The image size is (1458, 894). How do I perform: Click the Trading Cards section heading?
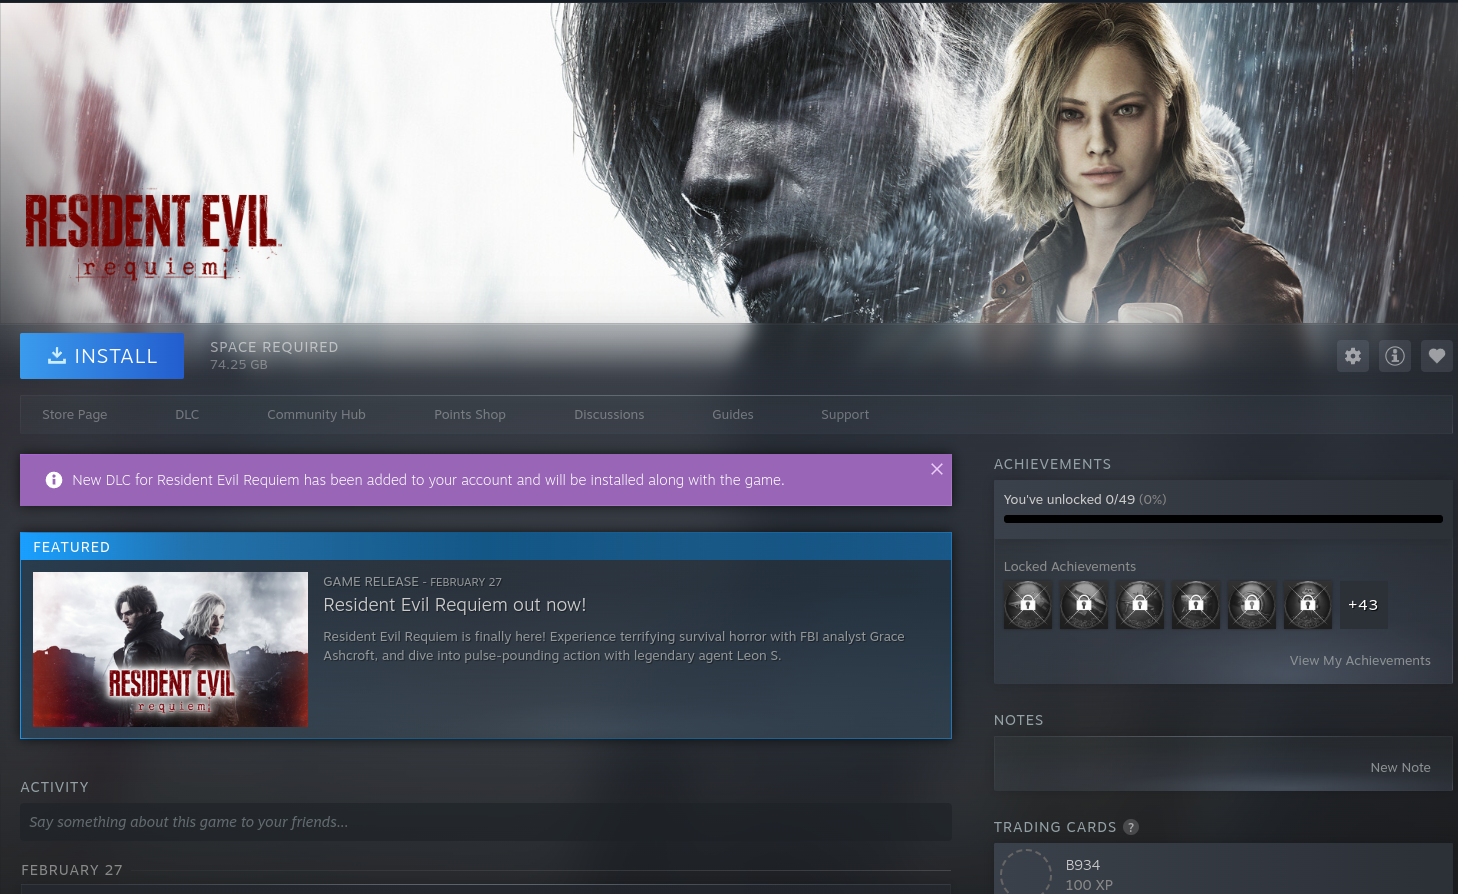tap(1055, 827)
